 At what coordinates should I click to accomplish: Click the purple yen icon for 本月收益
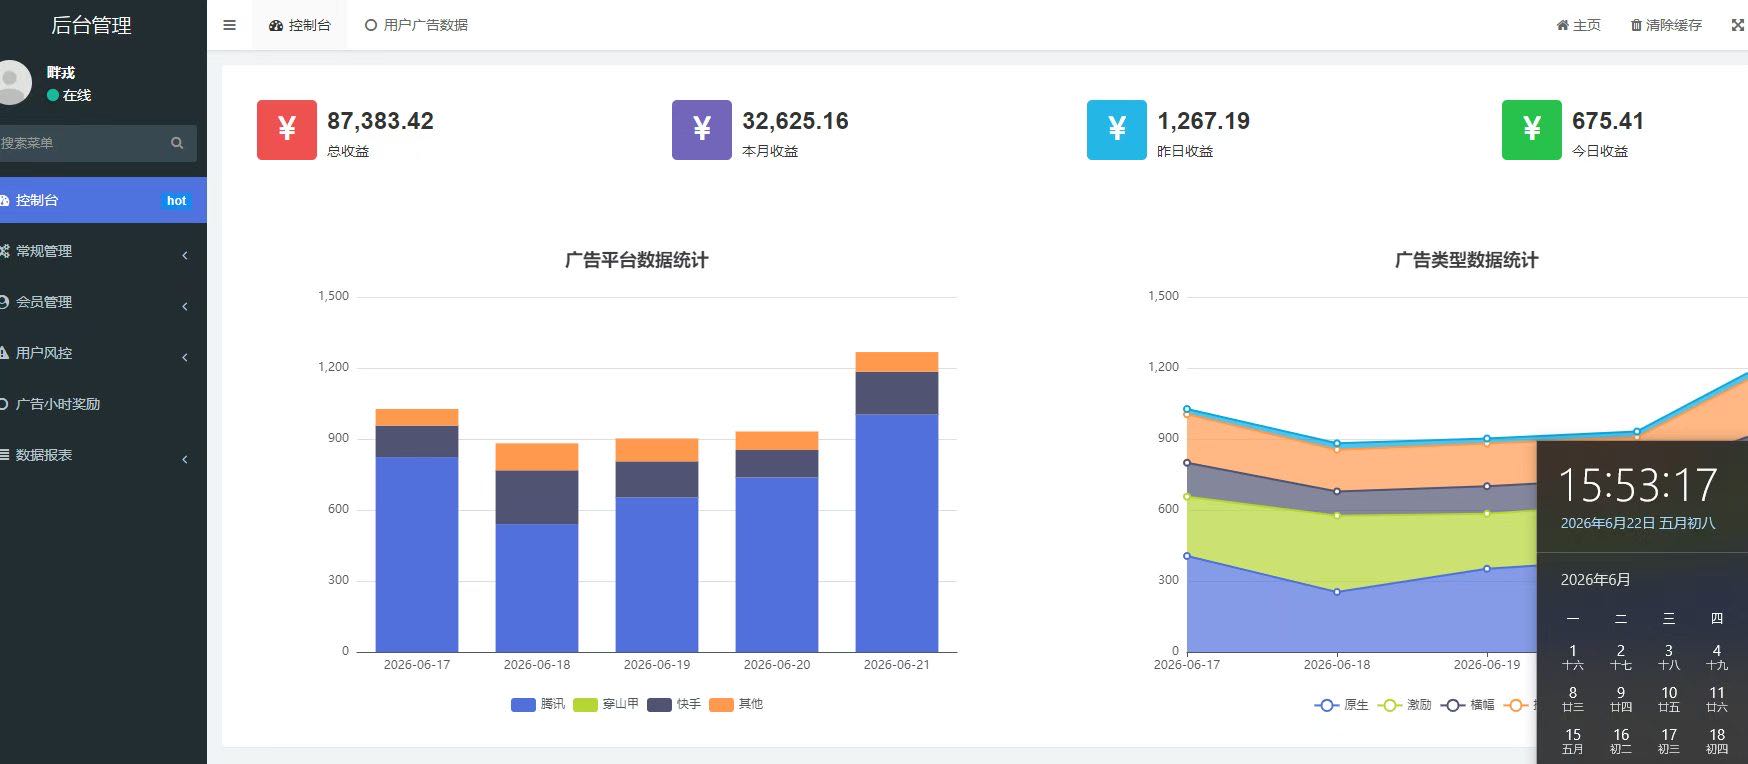[x=702, y=130]
